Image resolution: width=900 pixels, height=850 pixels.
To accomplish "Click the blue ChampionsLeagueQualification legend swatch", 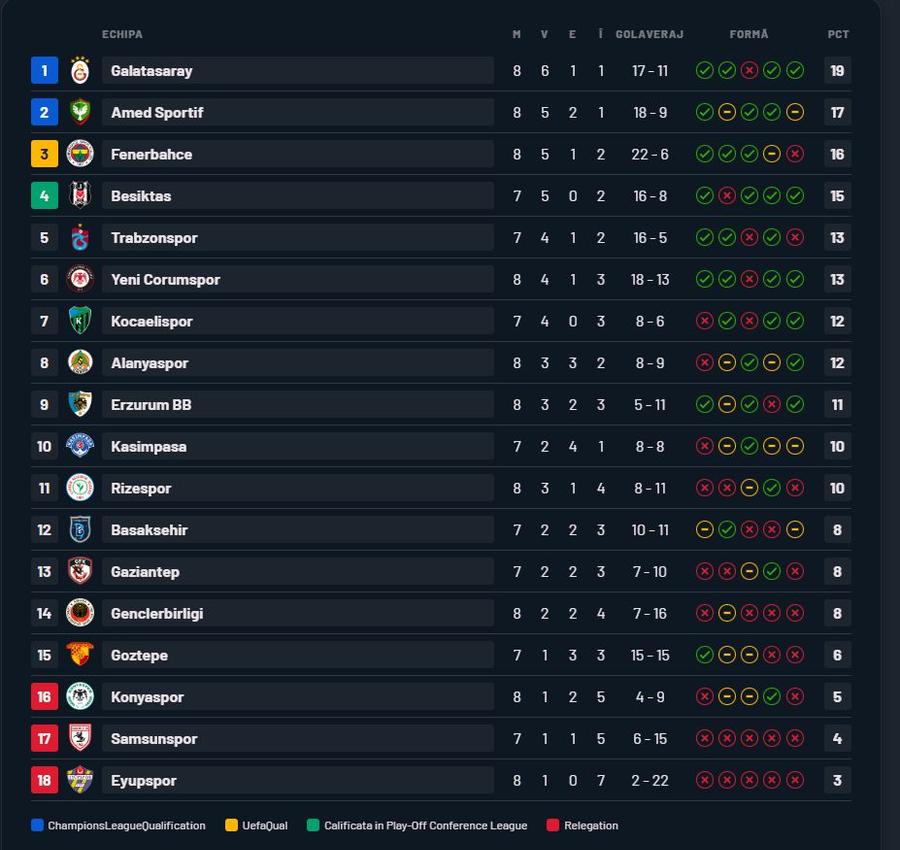I will [37, 825].
